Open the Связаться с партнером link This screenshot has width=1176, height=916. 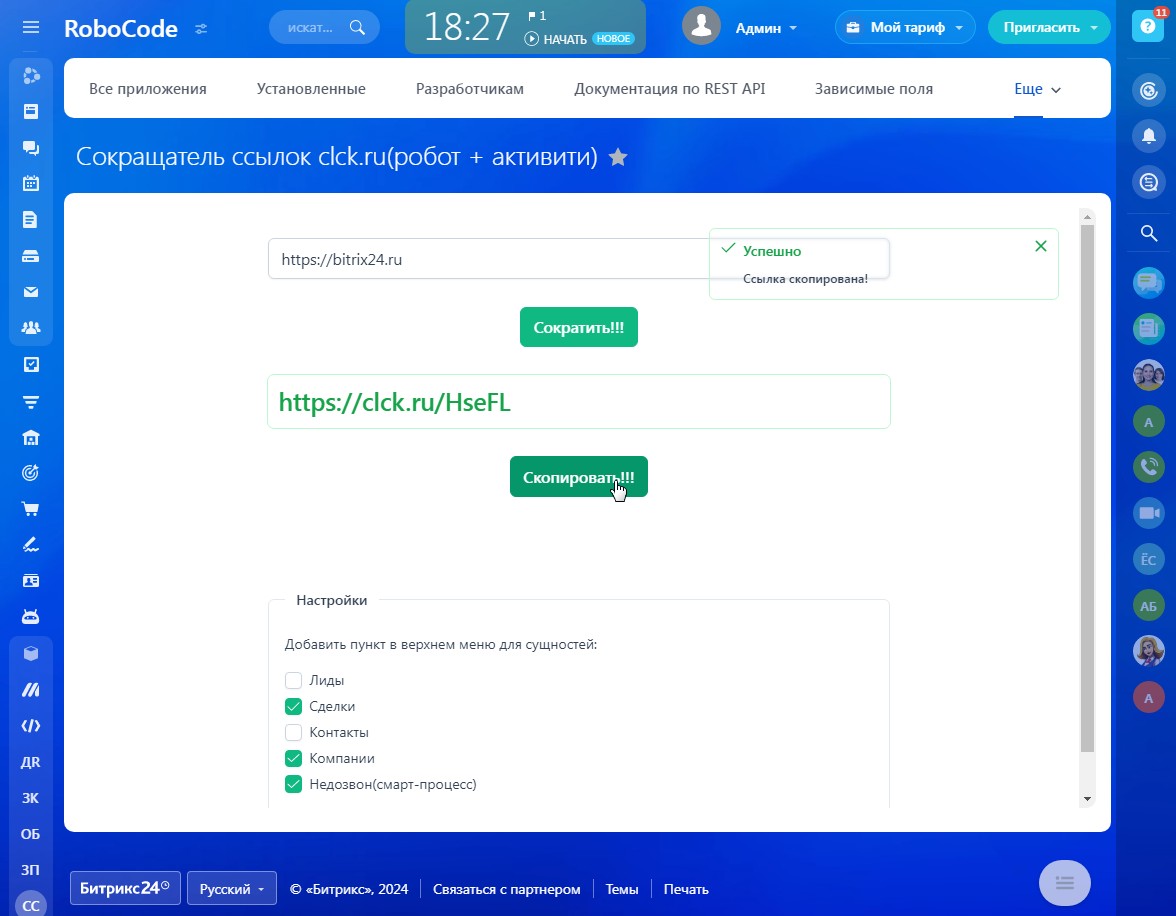point(507,889)
